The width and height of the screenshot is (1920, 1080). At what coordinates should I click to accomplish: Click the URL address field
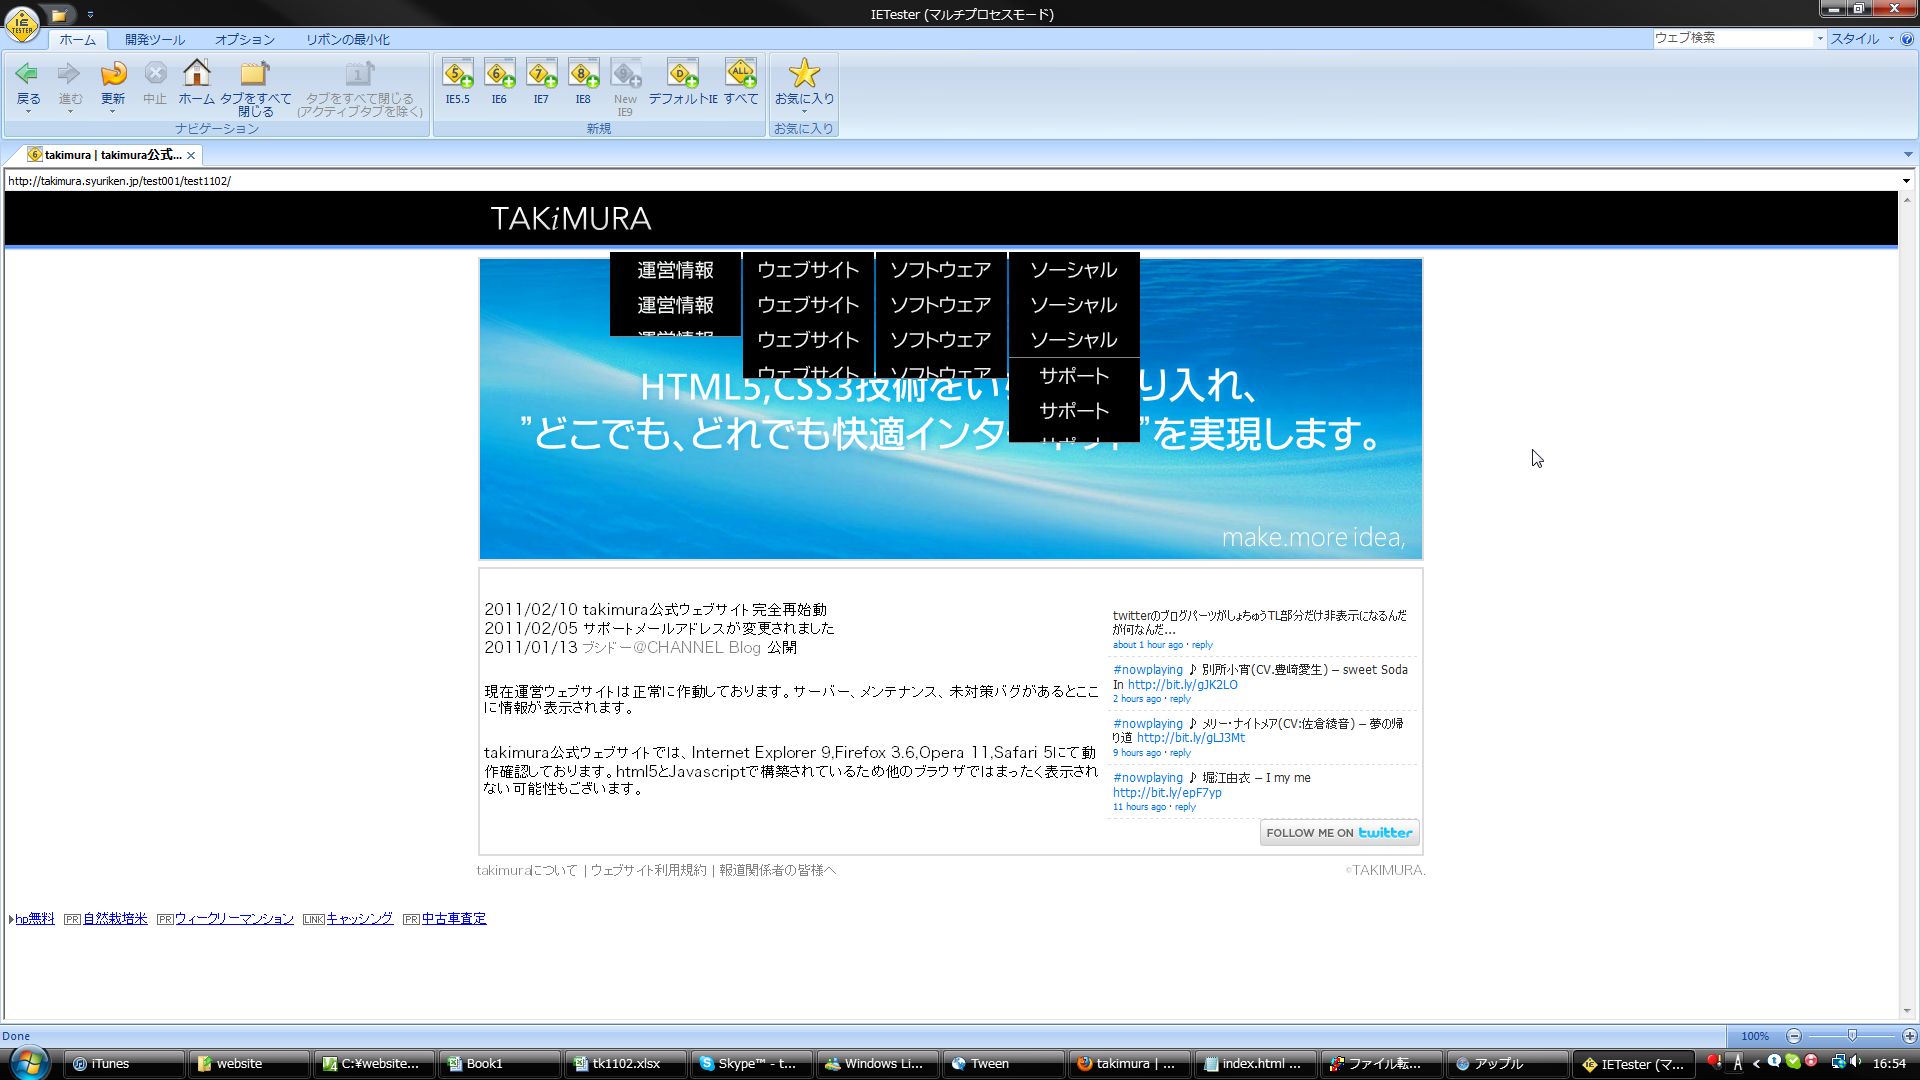952,181
